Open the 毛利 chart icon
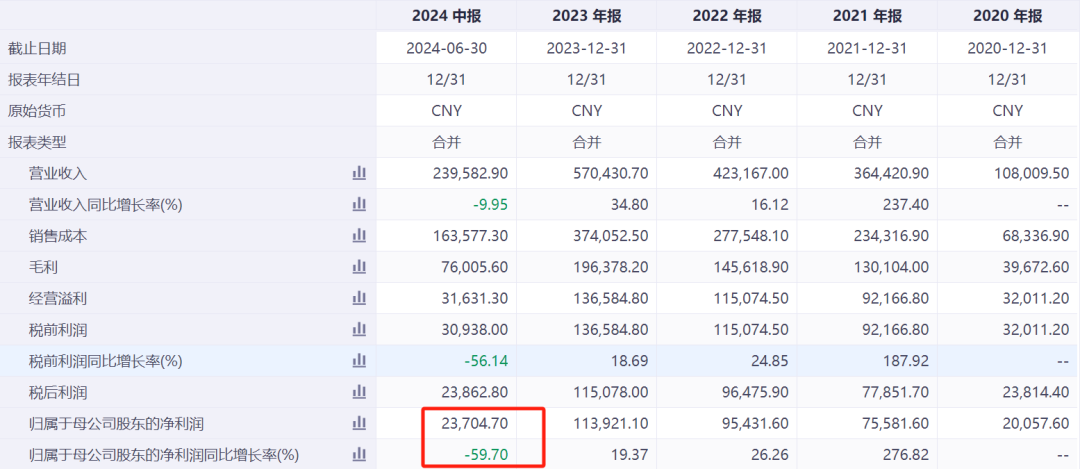This screenshot has height=469, width=1080. tap(359, 267)
